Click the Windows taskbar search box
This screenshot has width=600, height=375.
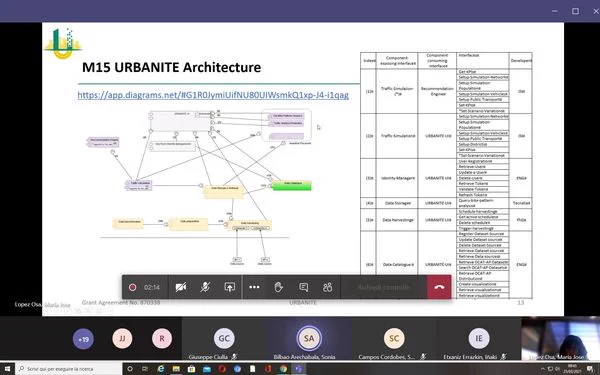[x=69, y=369]
